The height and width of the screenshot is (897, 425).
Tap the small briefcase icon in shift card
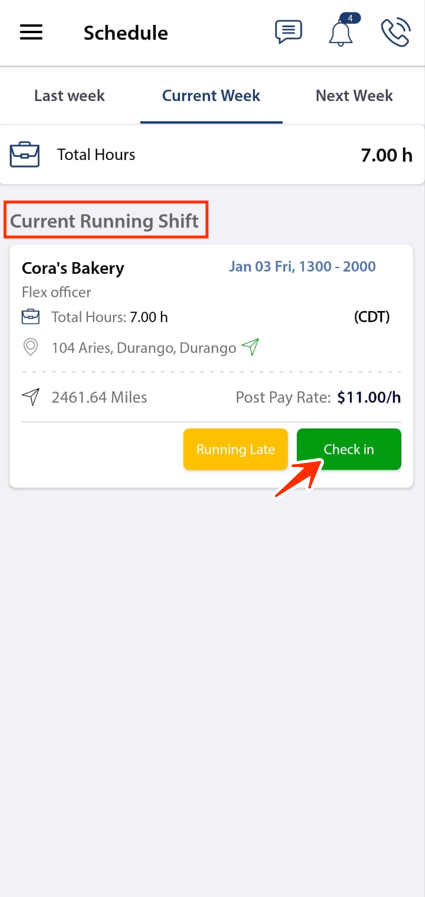(x=30, y=316)
